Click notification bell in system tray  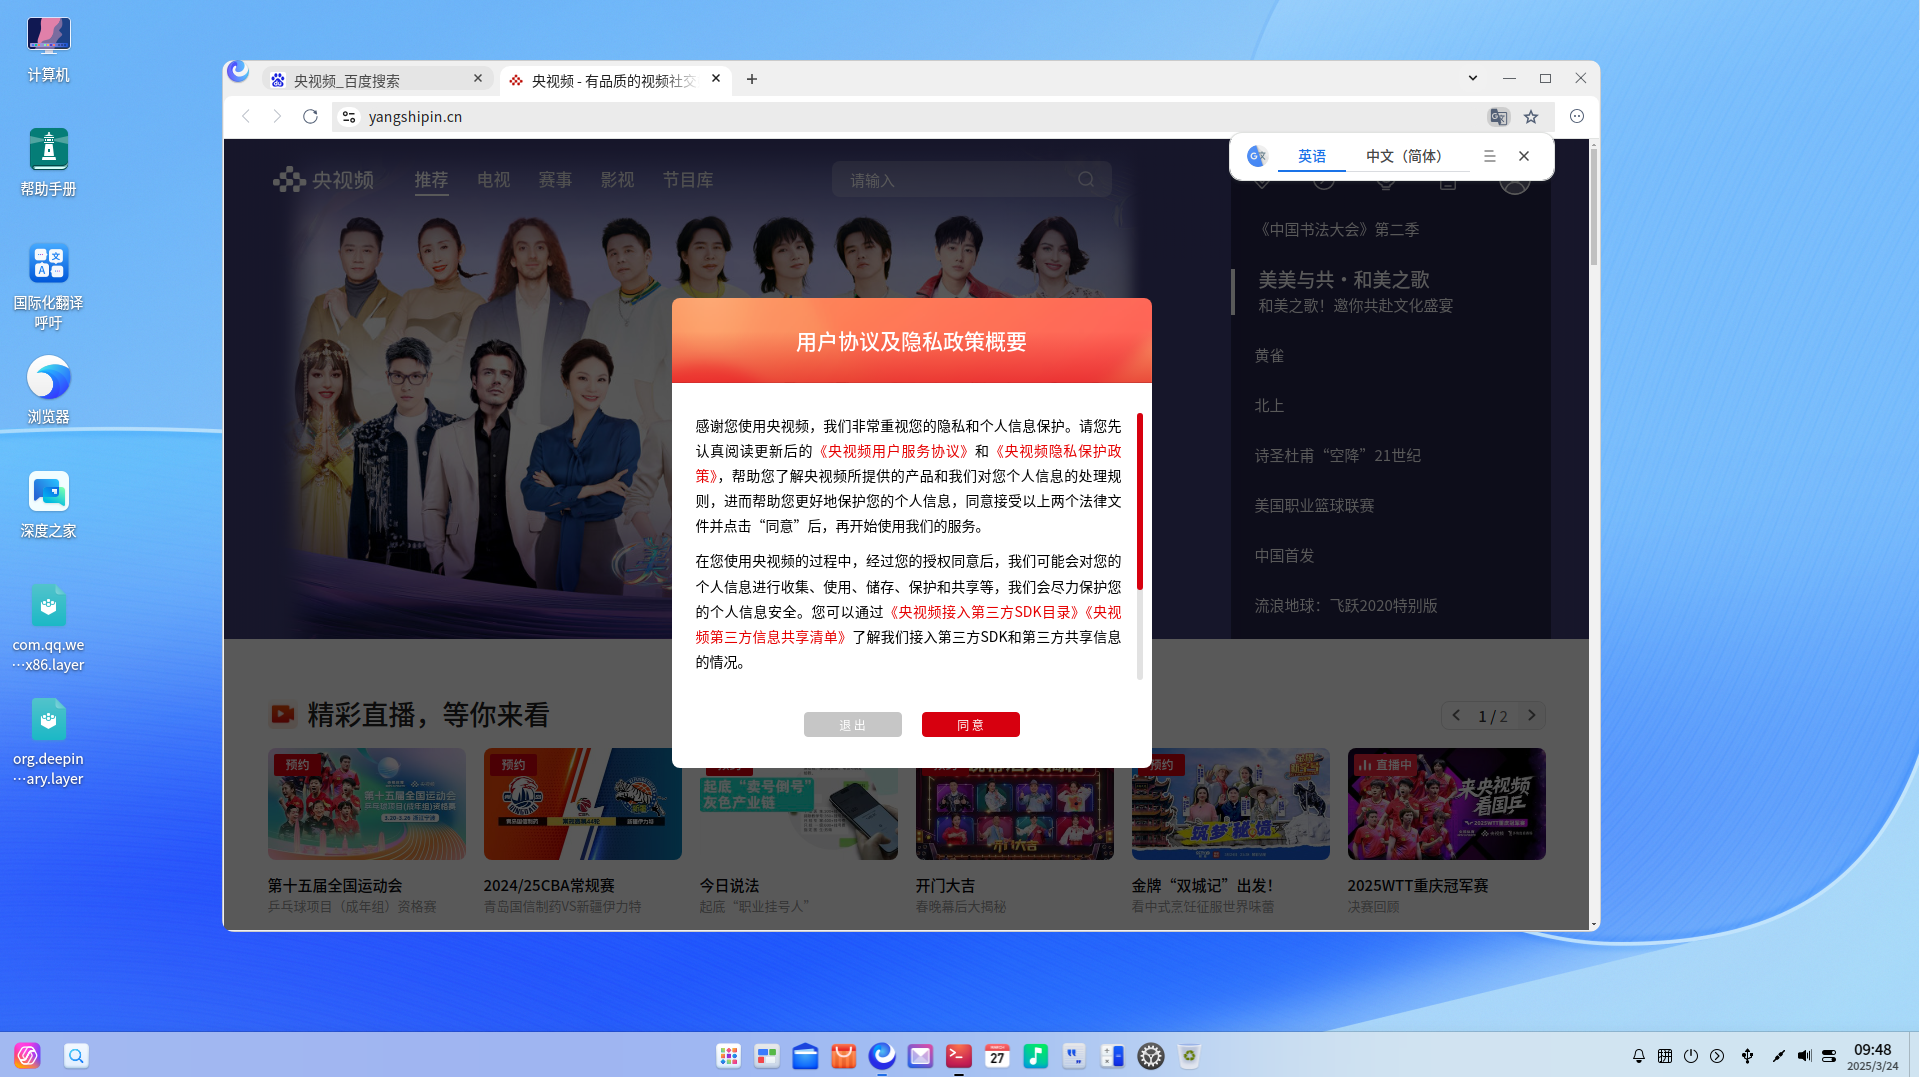point(1638,1056)
